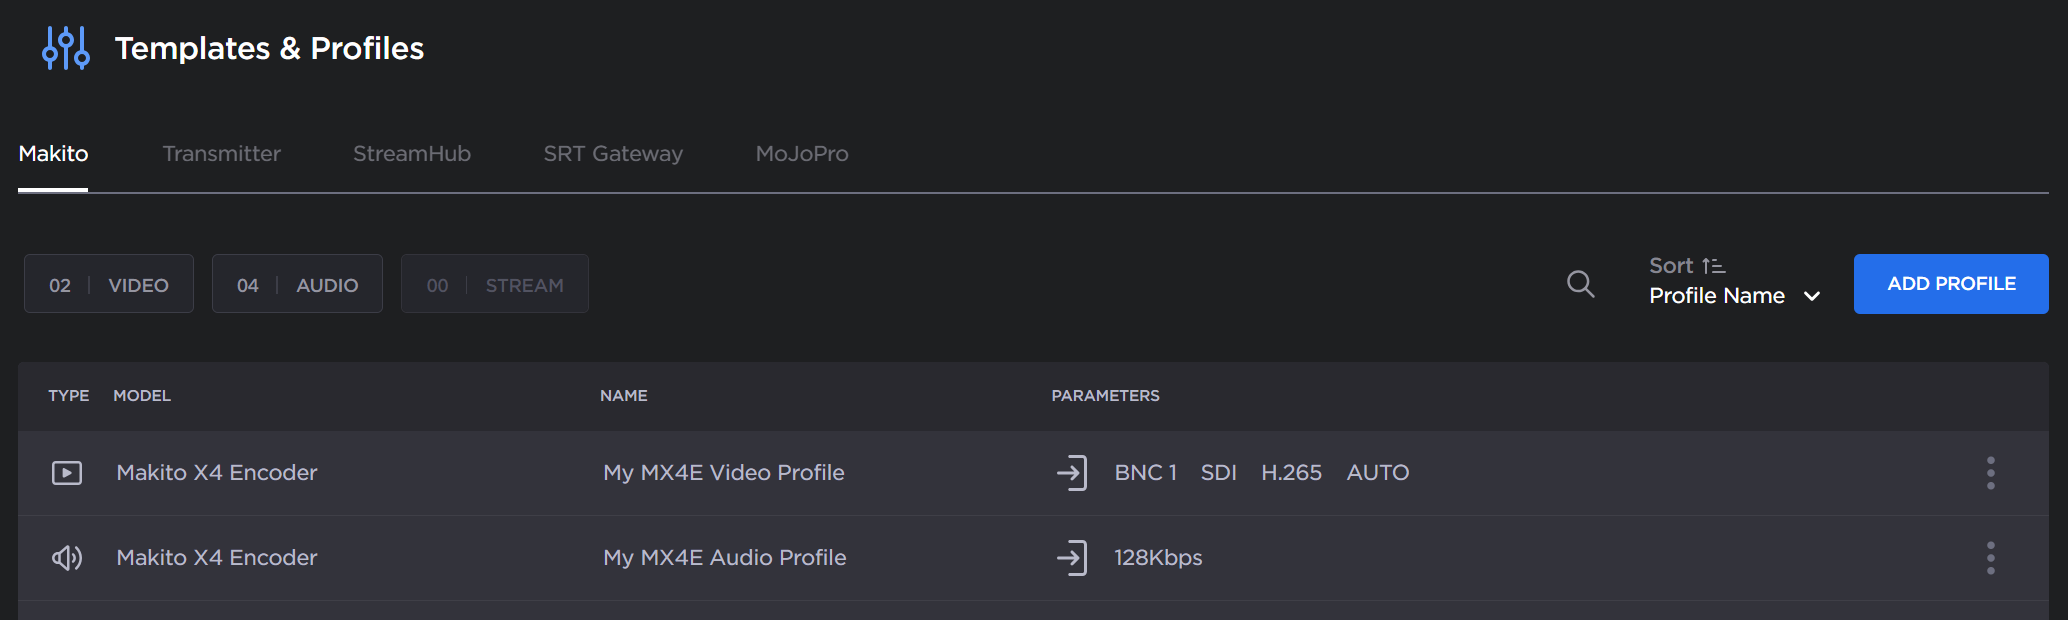
Task: Open options menu for My MX4E Video Profile
Action: click(x=1990, y=473)
